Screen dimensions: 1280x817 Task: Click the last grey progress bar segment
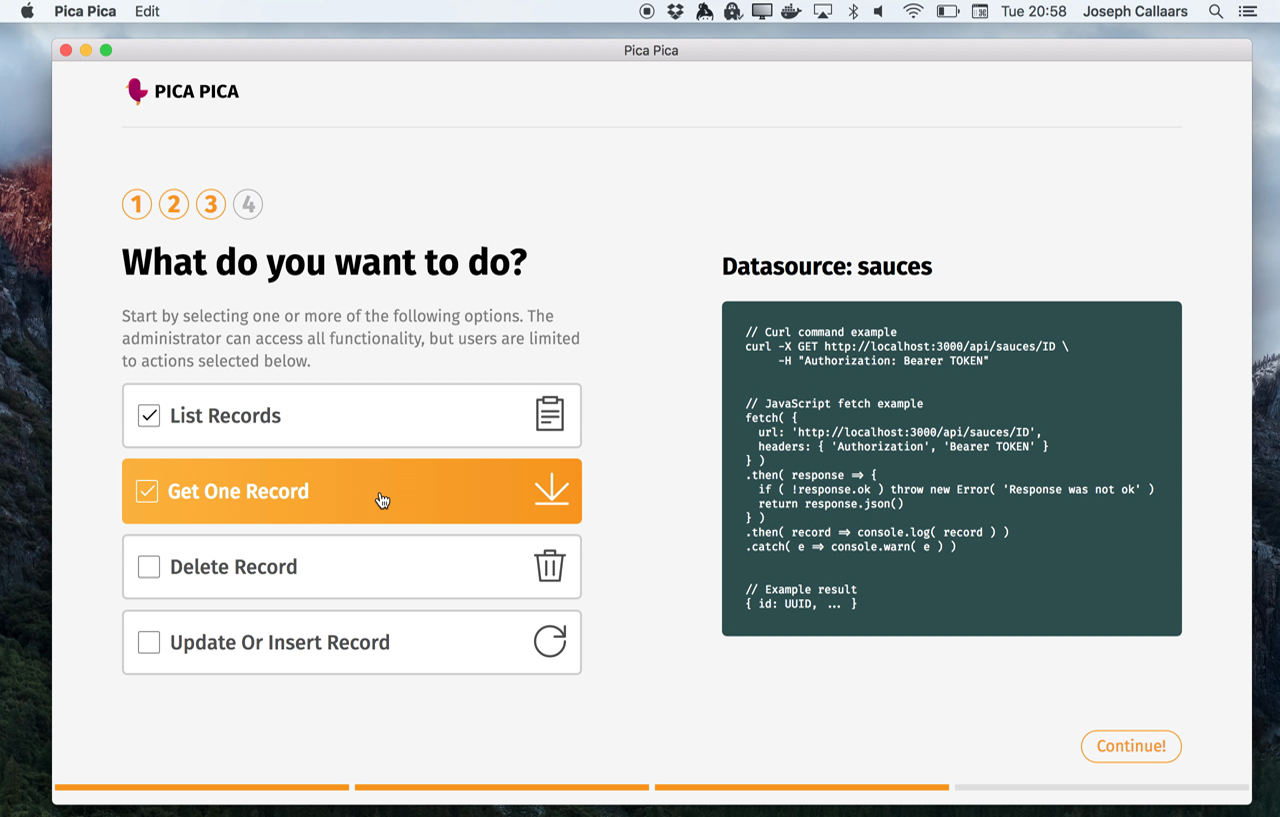1101,787
